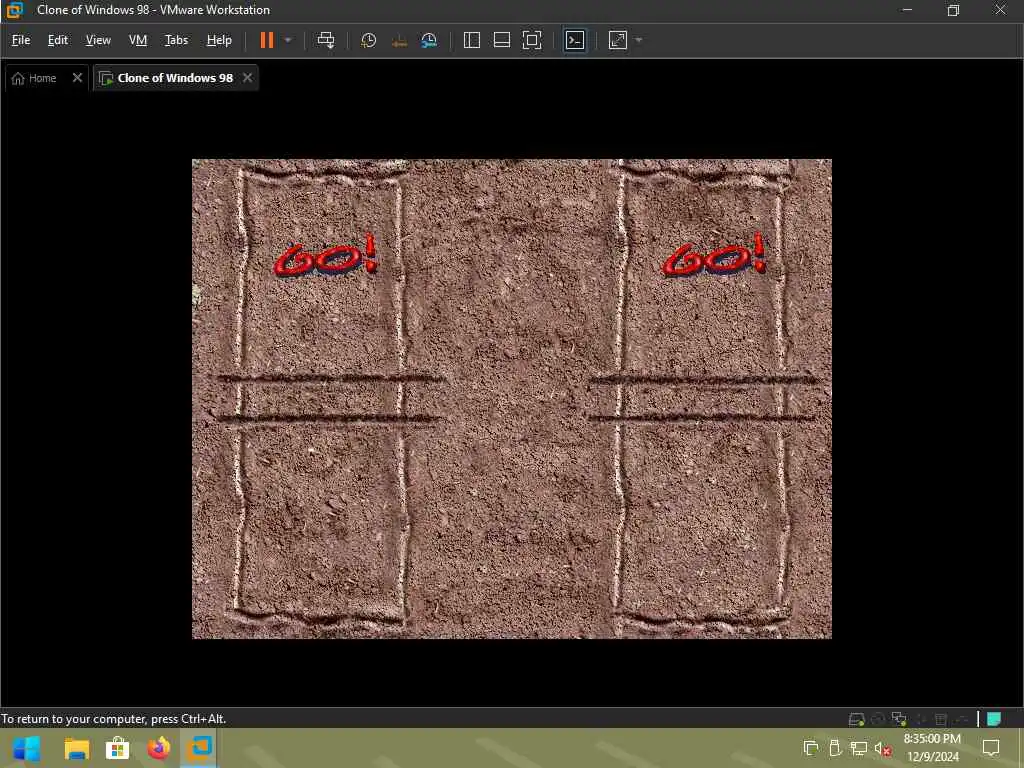
Task: Click the VMware Workstation taskbar icon
Action: pos(199,748)
